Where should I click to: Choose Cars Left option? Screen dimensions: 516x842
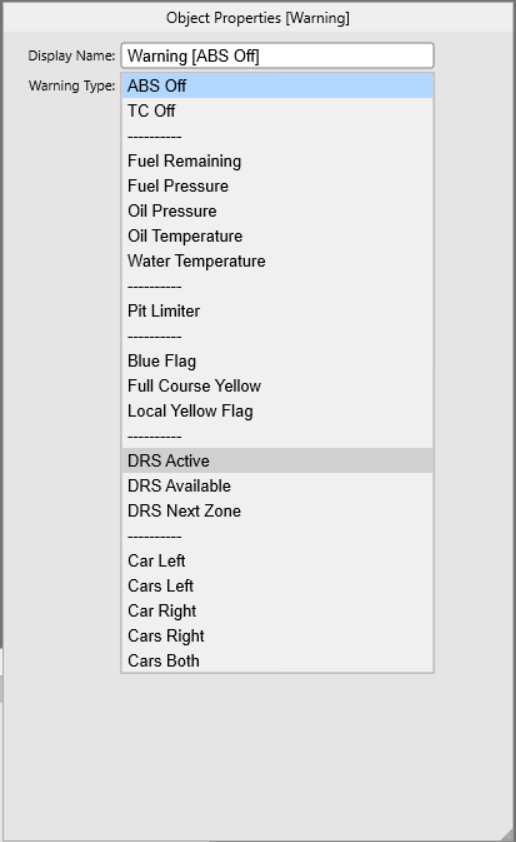coord(277,585)
